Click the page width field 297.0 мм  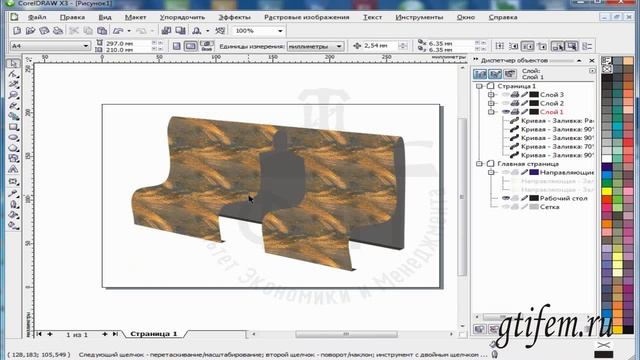(x=128, y=43)
